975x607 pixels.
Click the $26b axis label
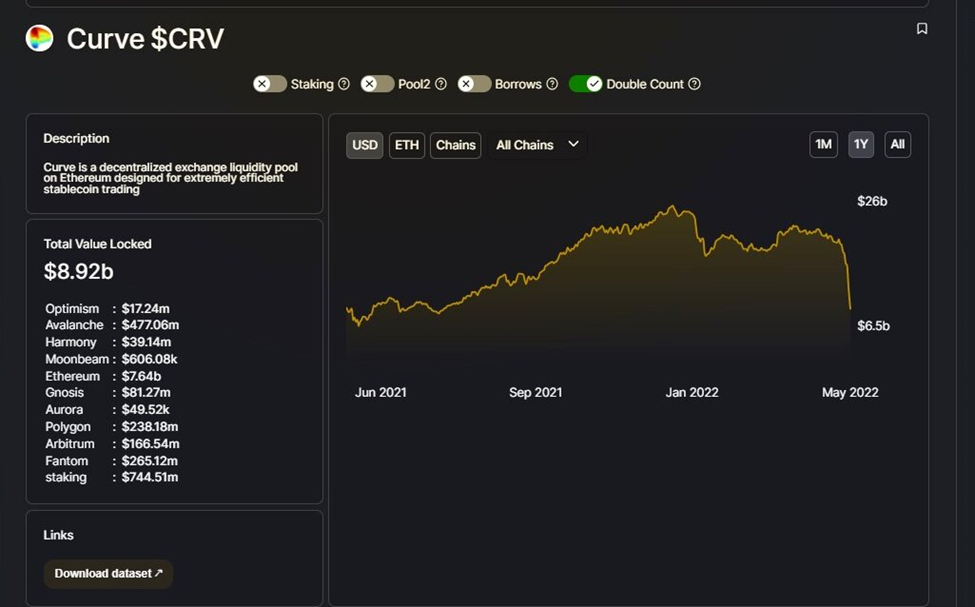tap(872, 201)
